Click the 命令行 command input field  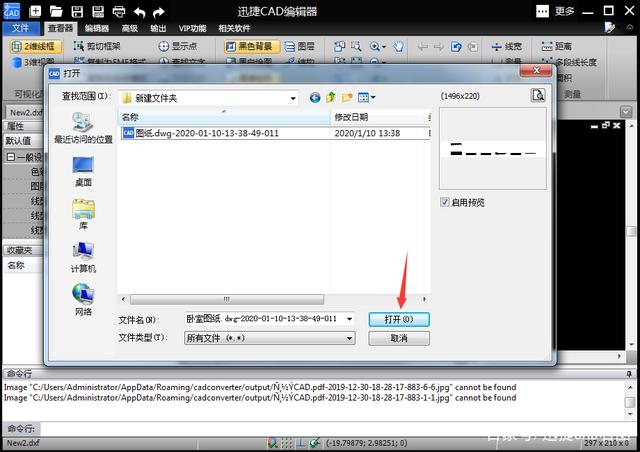pos(339,429)
